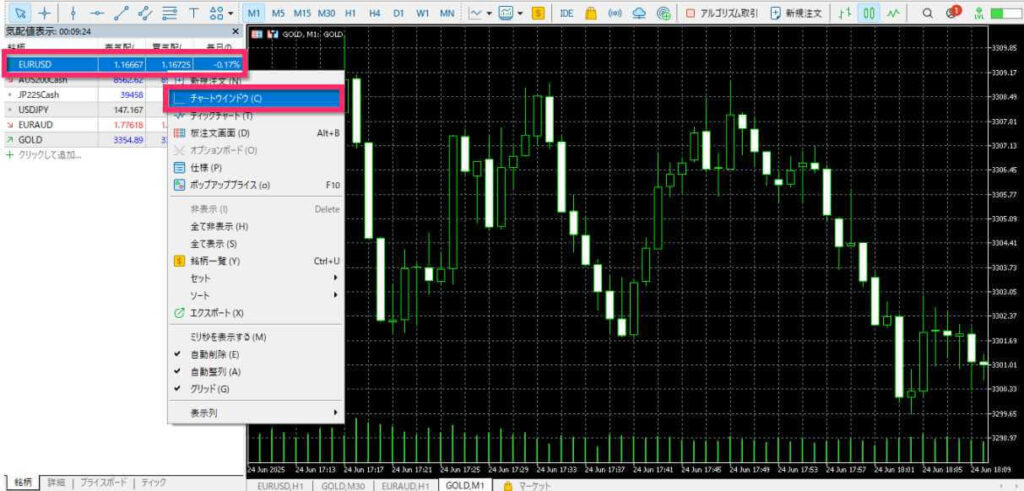Viewport: 1024px width, 491px height.
Task: Pick the vertical line drawing tool
Action: tap(74, 12)
